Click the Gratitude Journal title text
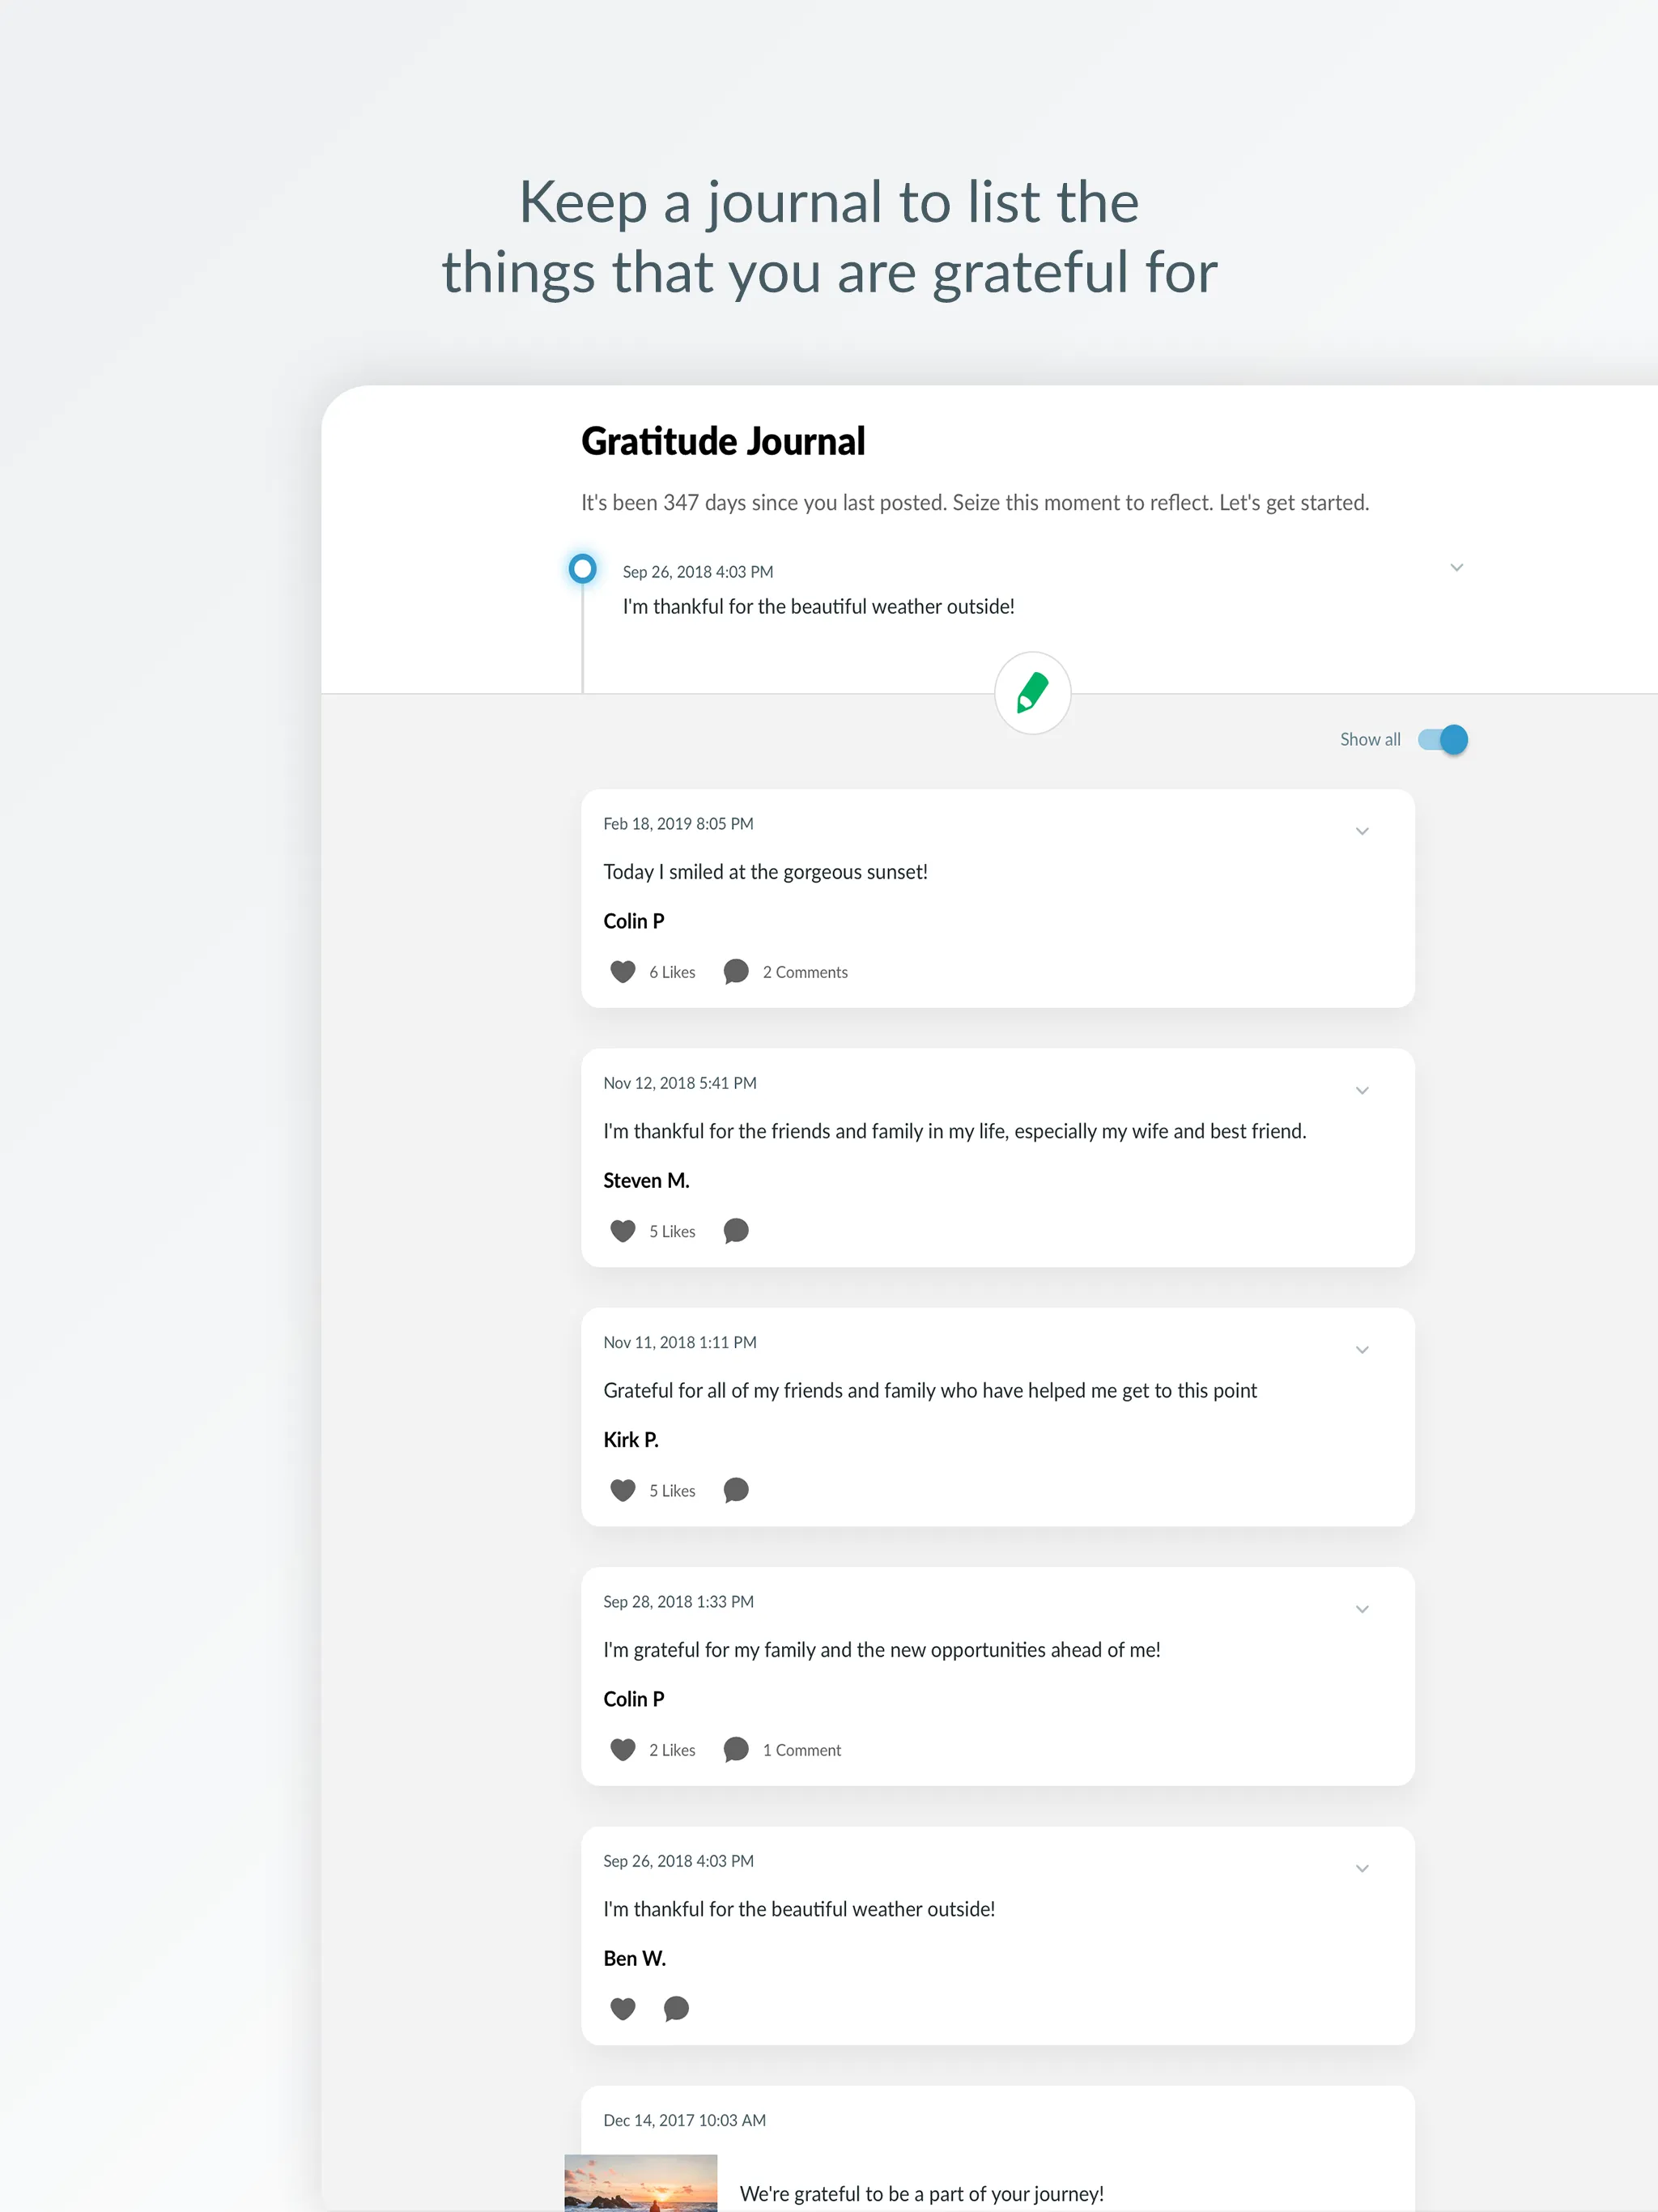 pyautogui.click(x=725, y=440)
